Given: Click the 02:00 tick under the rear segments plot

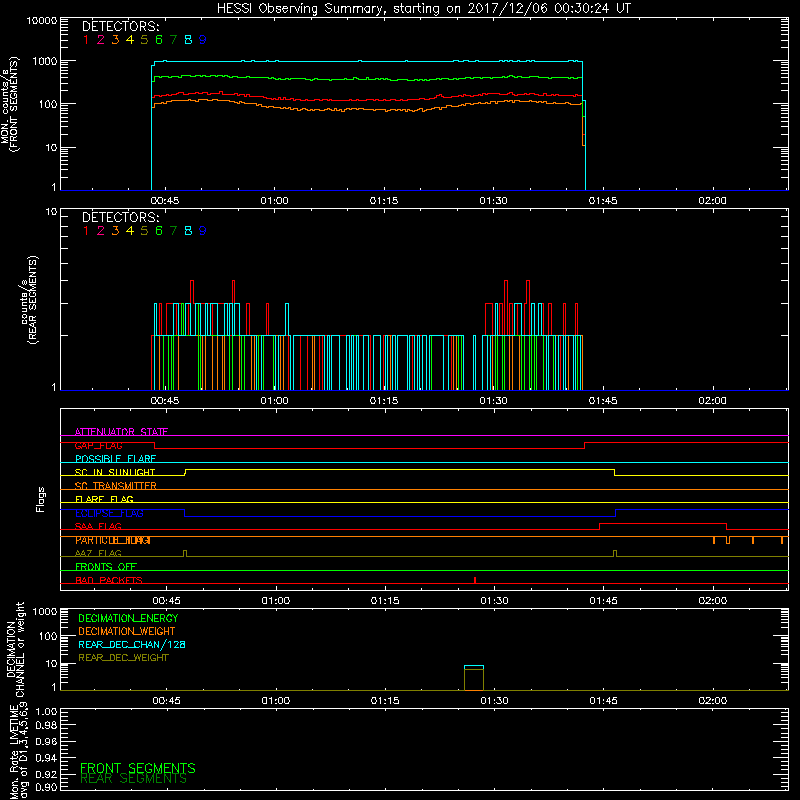Looking at the screenshot, I should tap(712, 401).
